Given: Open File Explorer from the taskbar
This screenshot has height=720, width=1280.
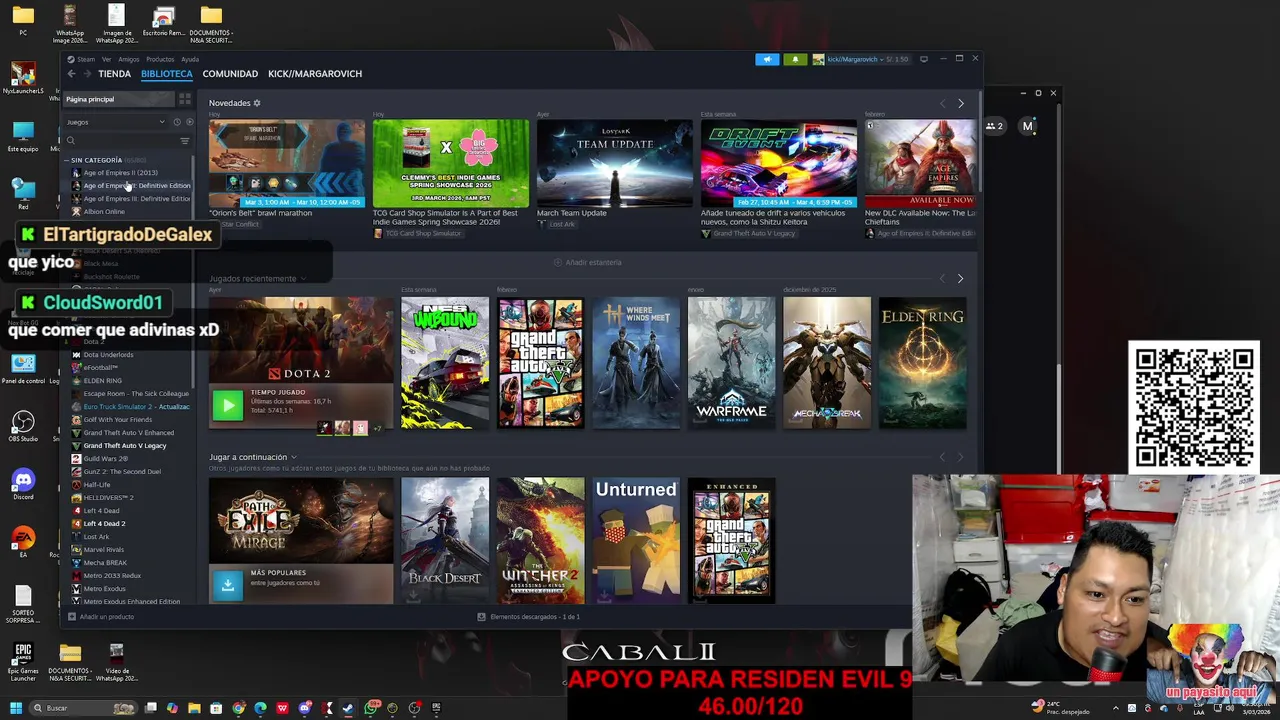Looking at the screenshot, I should click(194, 708).
